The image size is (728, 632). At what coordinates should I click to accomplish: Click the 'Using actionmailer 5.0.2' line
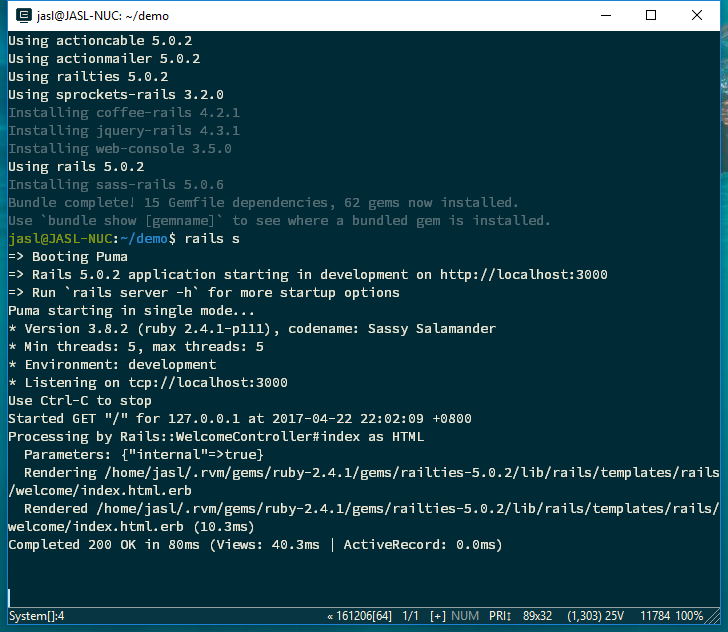pos(104,59)
